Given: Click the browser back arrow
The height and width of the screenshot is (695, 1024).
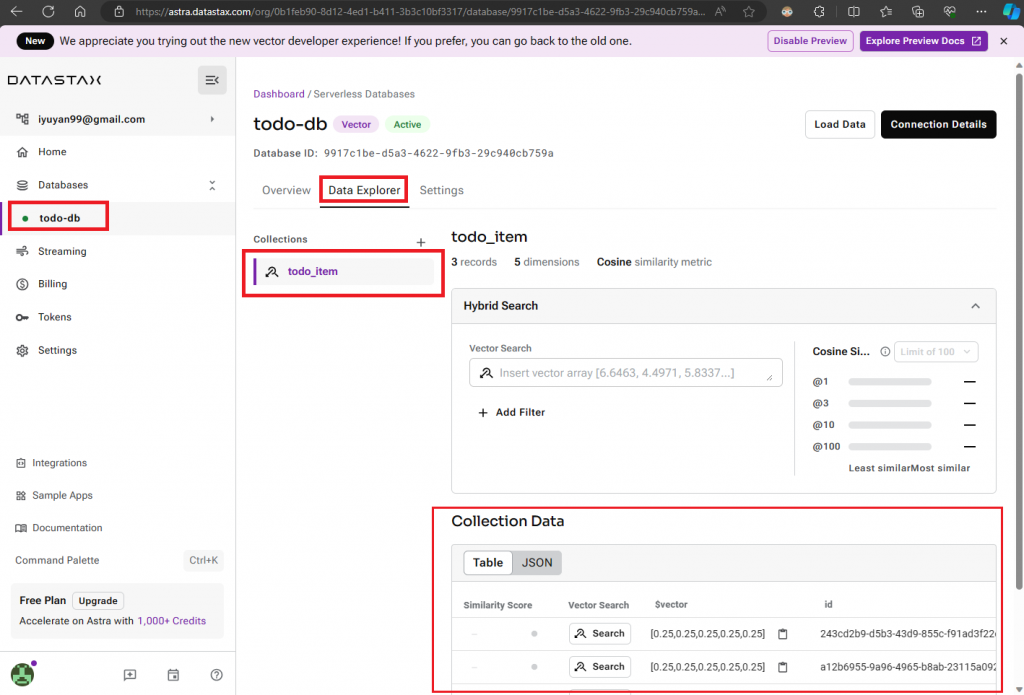Looking at the screenshot, I should point(17,11).
